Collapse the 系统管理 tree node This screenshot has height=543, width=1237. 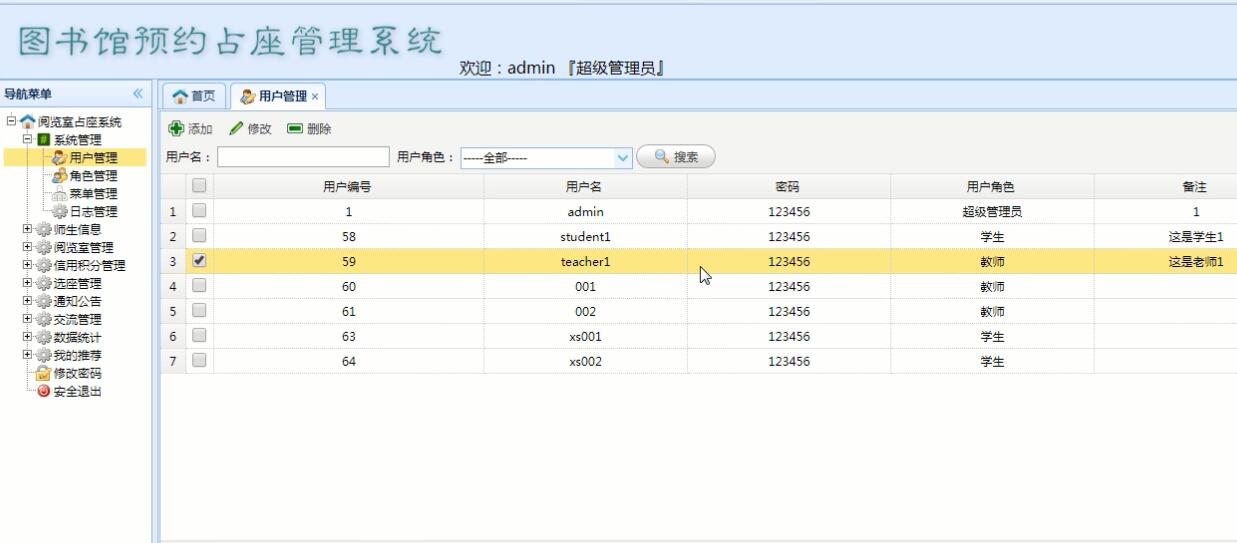(27, 140)
